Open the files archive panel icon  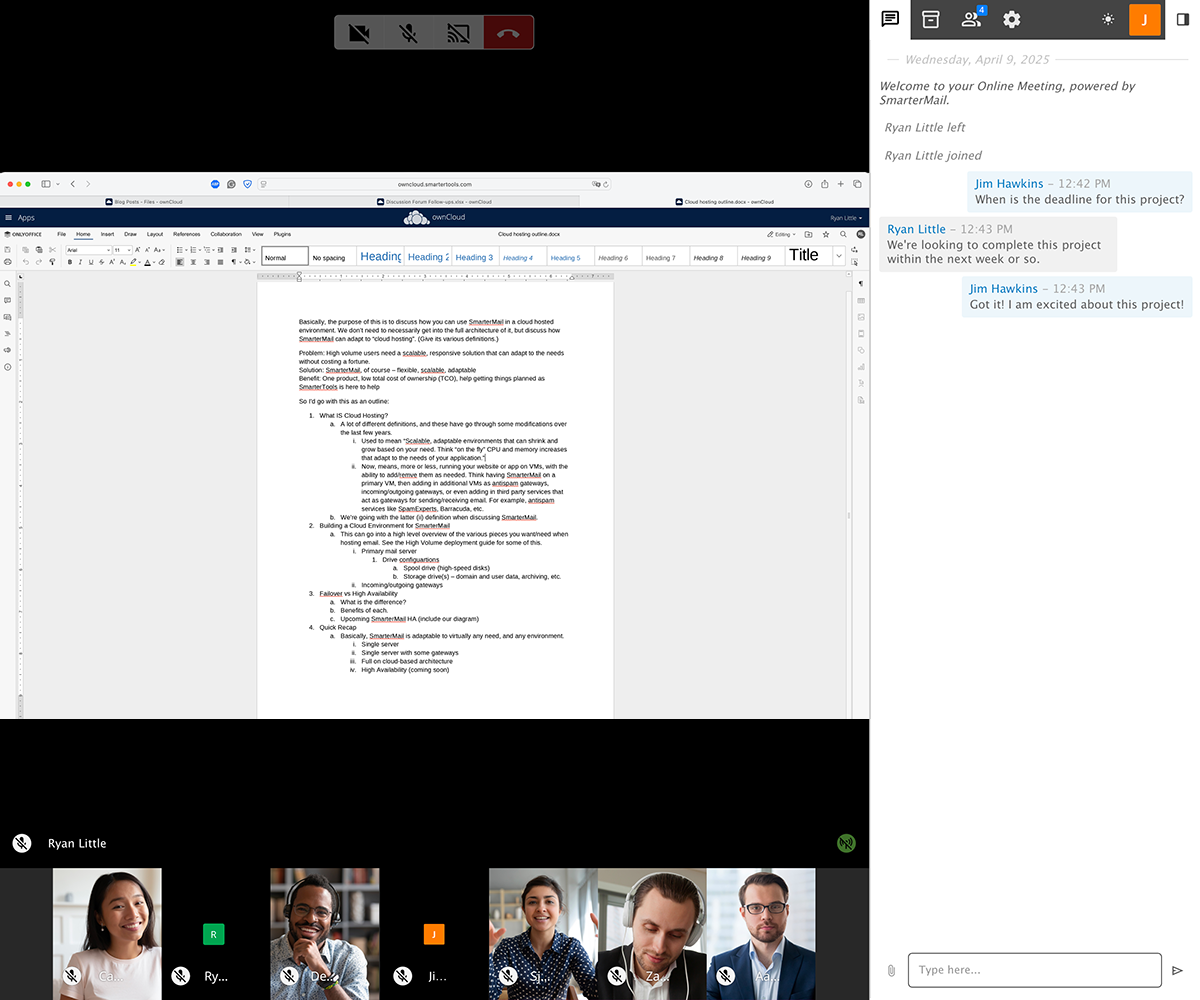point(931,19)
